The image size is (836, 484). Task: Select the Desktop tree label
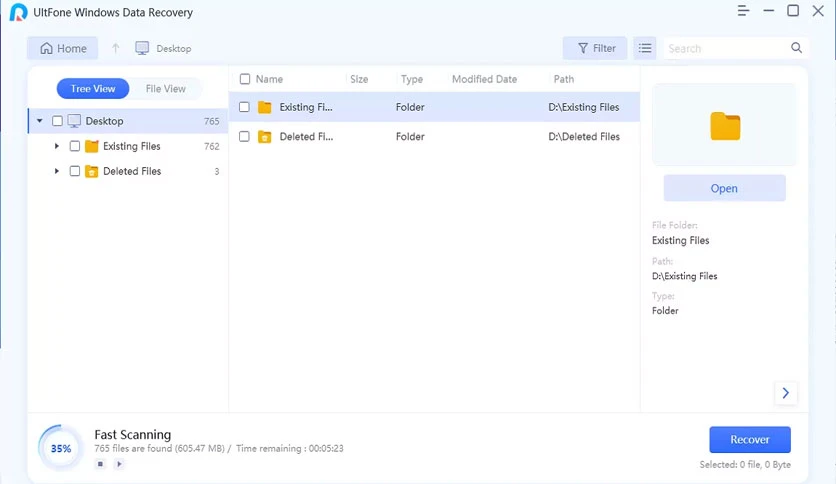[104, 121]
